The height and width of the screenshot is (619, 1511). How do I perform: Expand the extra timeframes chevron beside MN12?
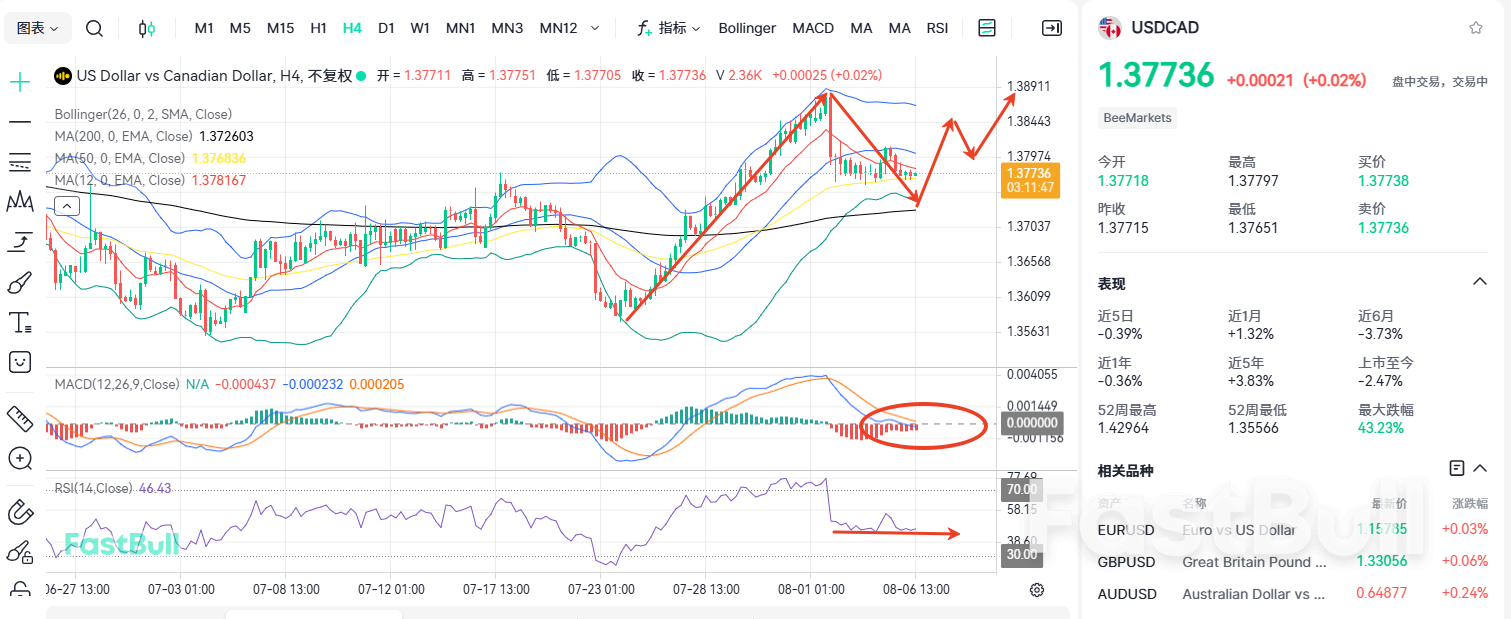[593, 28]
